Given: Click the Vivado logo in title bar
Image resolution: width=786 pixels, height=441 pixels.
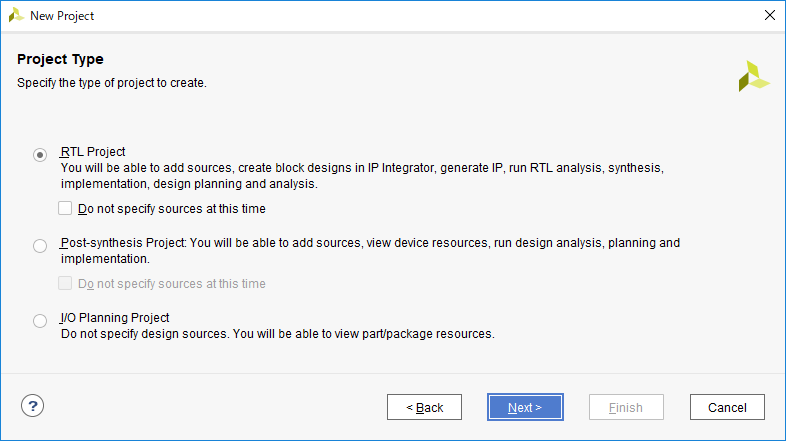Looking at the screenshot, I should (x=16, y=16).
